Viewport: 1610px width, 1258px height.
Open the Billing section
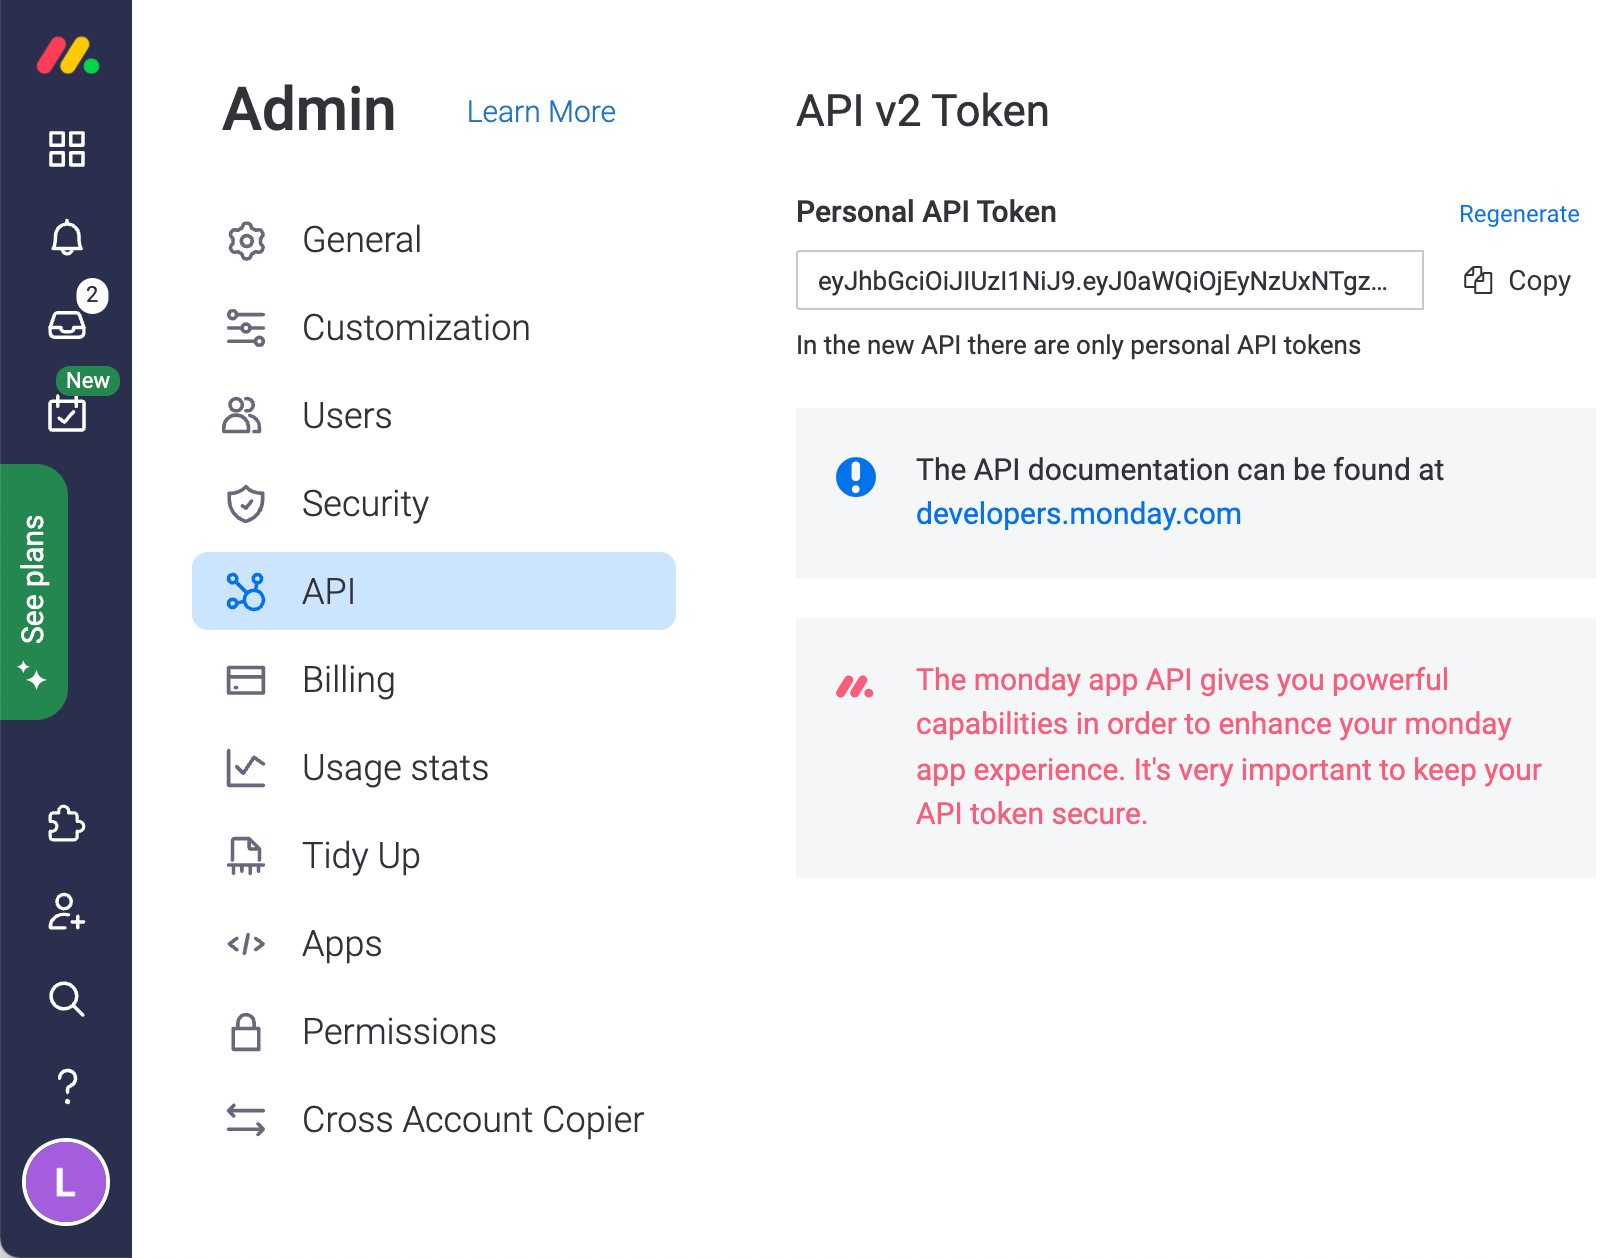[x=348, y=679]
